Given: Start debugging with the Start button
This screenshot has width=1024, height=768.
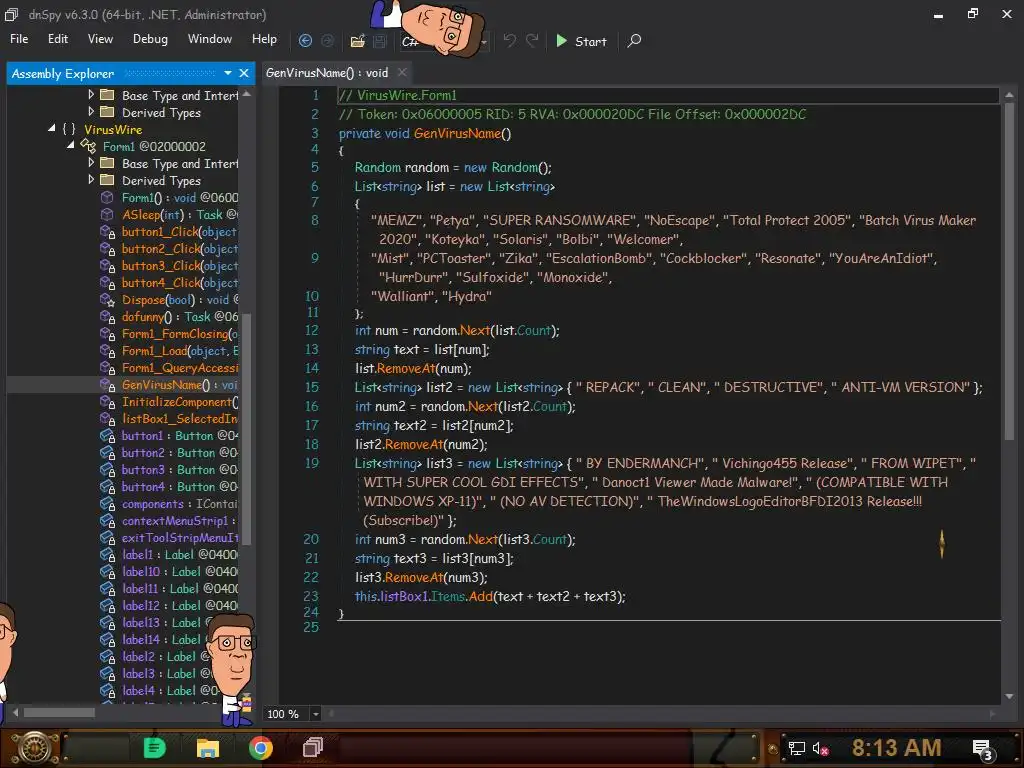Looking at the screenshot, I should coord(581,41).
